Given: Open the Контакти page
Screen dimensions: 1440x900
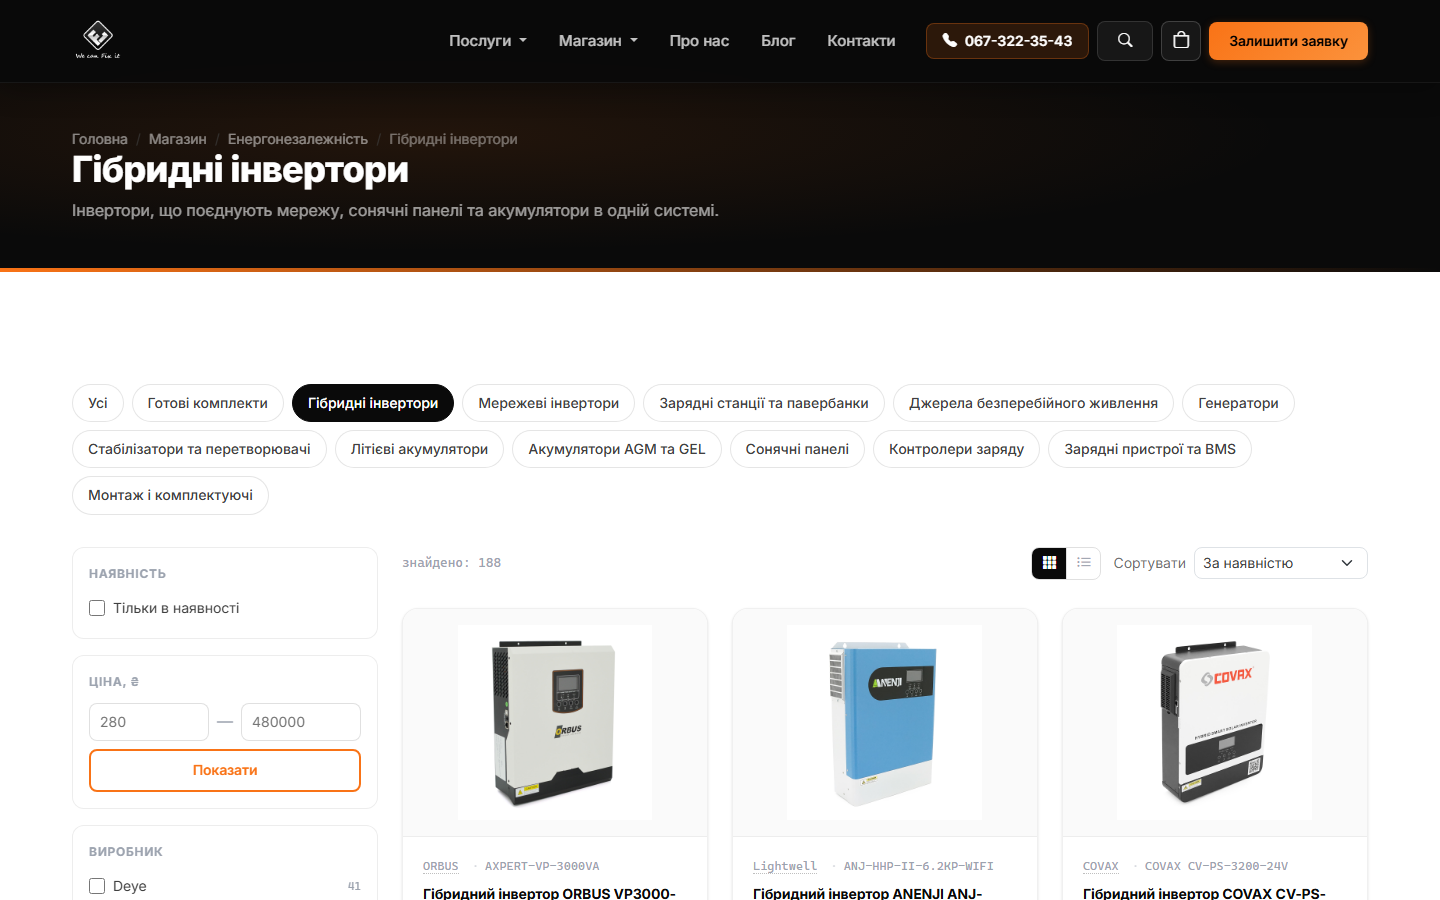Looking at the screenshot, I should pyautogui.click(x=861, y=41).
